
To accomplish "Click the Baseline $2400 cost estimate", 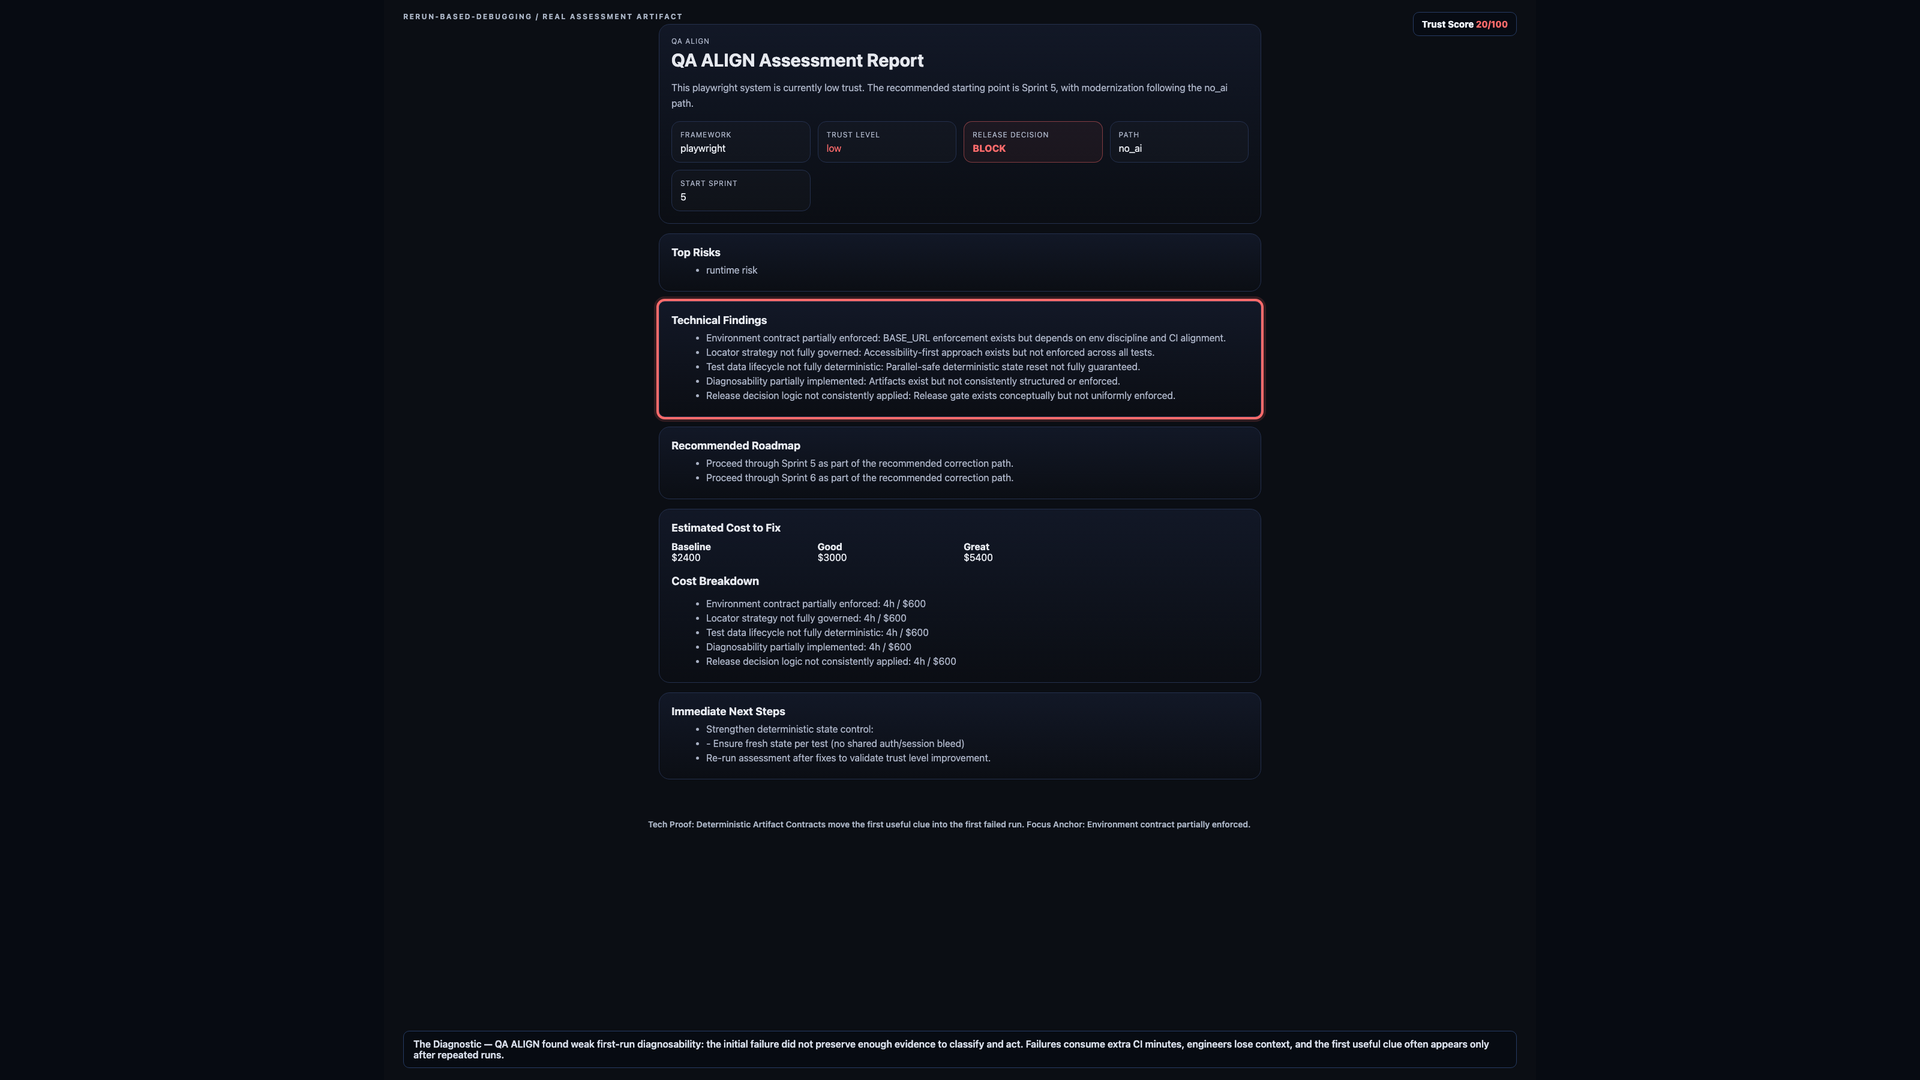I will pos(691,552).
